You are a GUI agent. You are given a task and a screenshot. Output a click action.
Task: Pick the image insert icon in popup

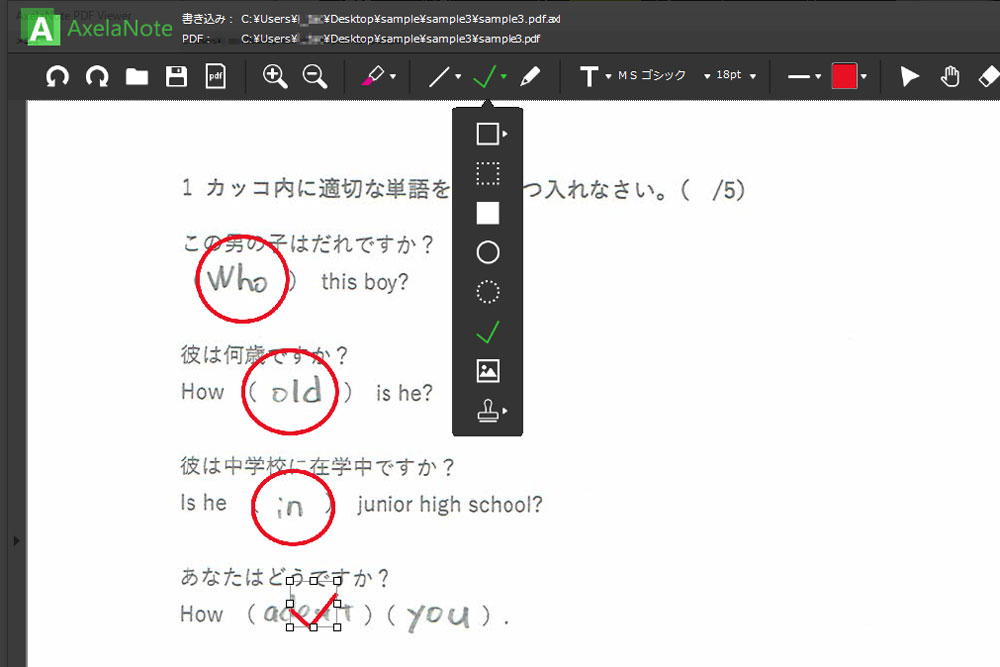click(x=488, y=371)
